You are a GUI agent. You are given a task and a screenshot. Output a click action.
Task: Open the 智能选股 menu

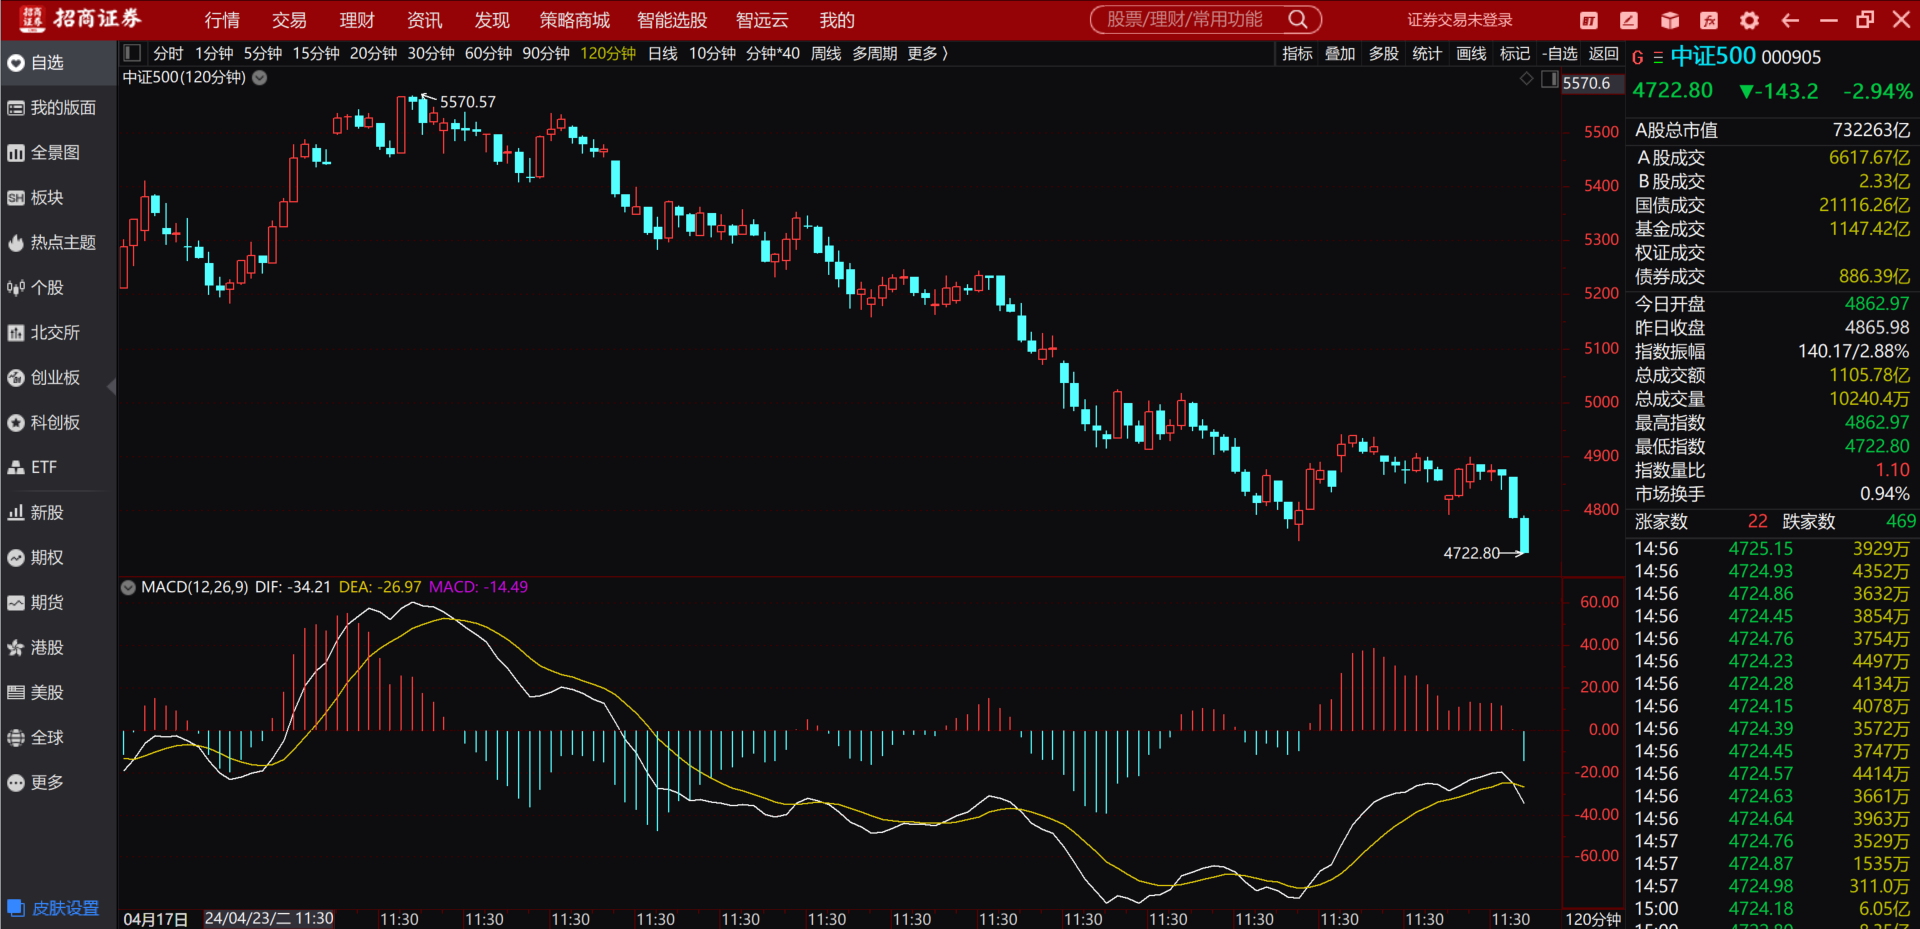[x=672, y=20]
